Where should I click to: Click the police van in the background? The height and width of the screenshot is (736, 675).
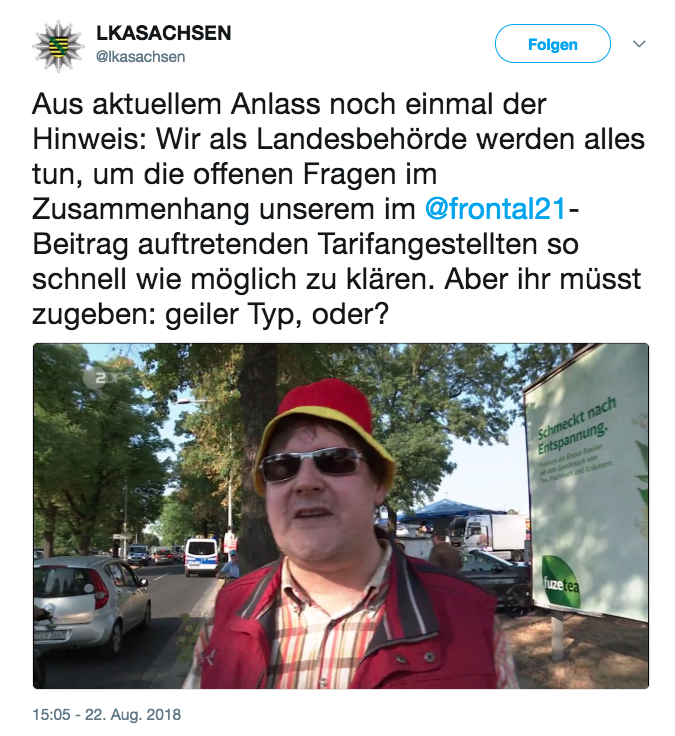(x=202, y=557)
